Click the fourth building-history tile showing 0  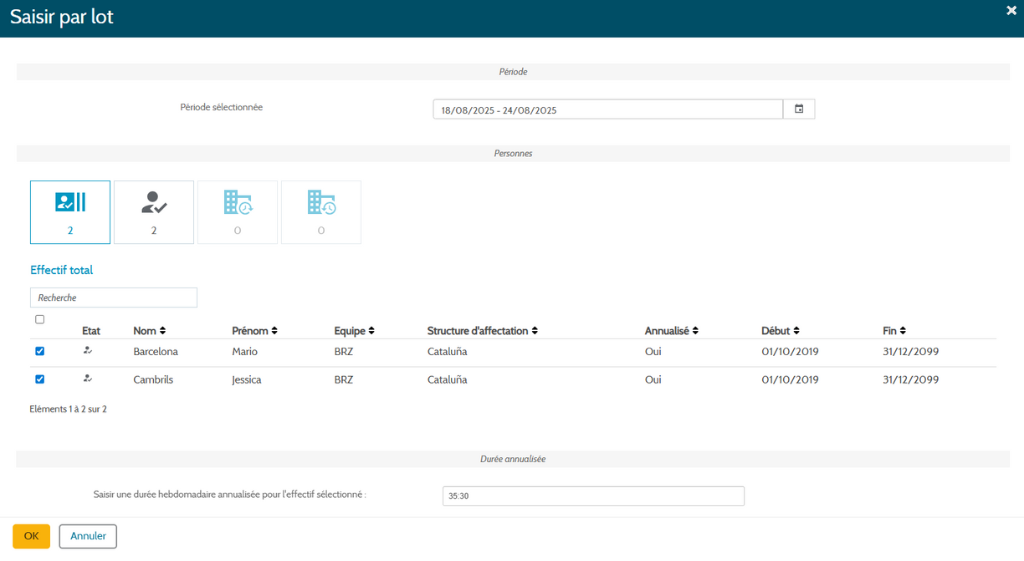321,212
